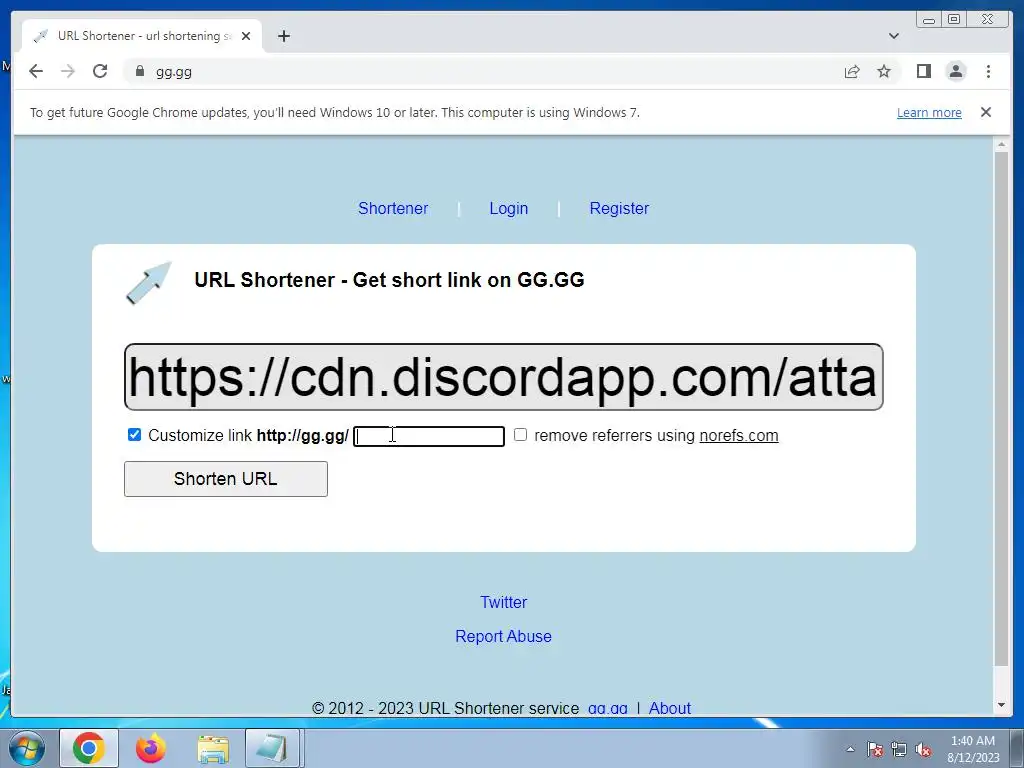This screenshot has width=1024, height=768.
Task: Open the network tray icon
Action: coord(899,749)
